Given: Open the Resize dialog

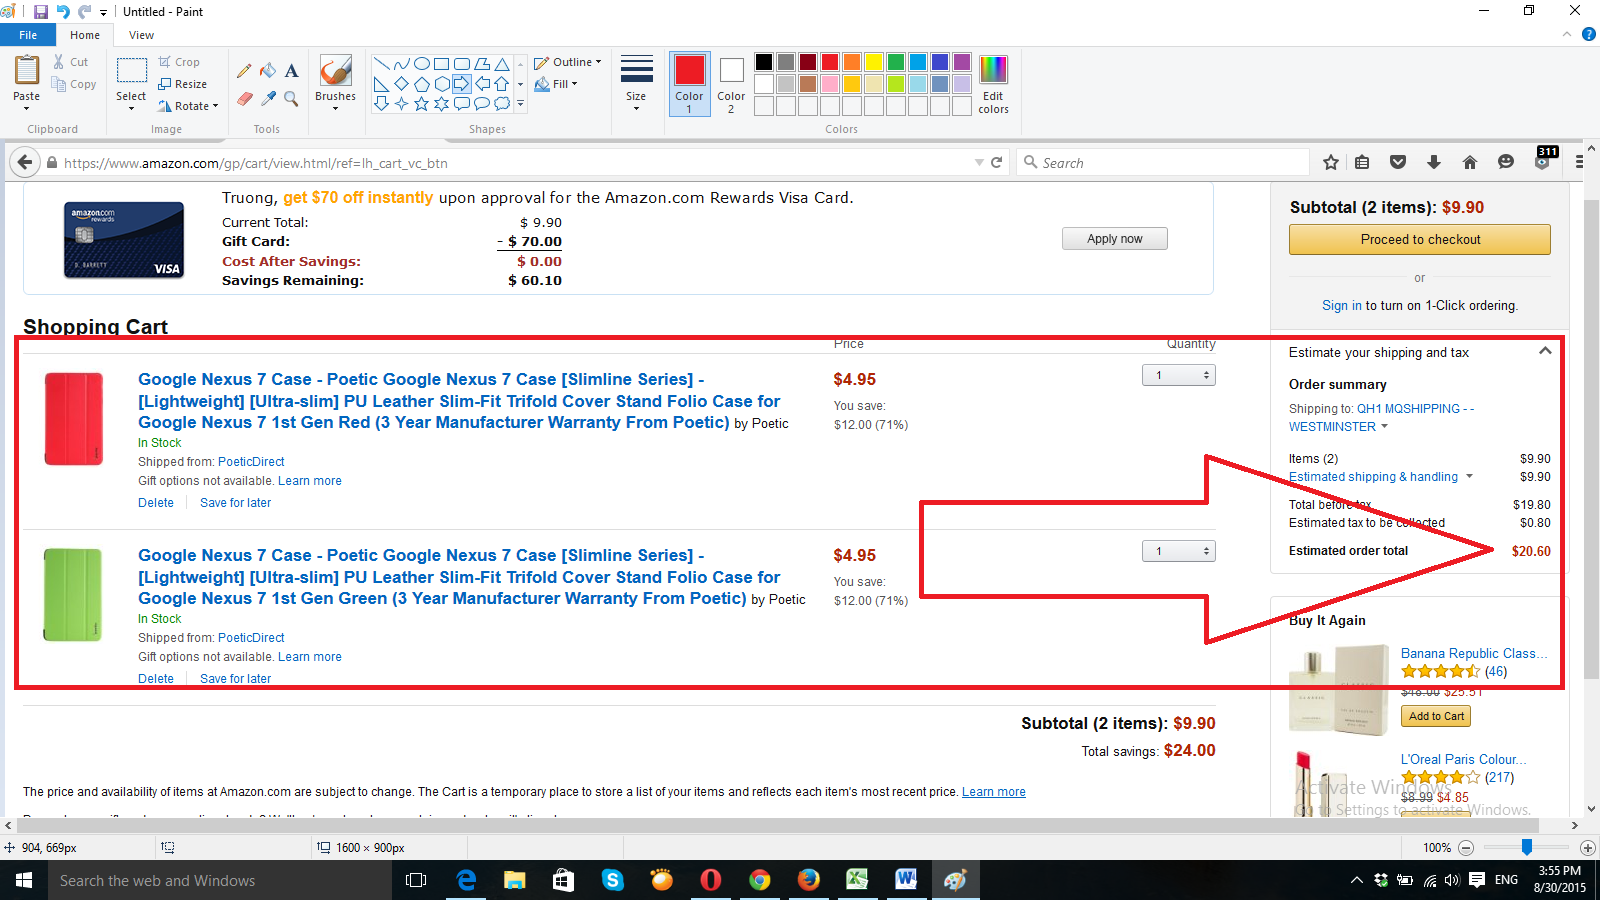Looking at the screenshot, I should pyautogui.click(x=183, y=84).
